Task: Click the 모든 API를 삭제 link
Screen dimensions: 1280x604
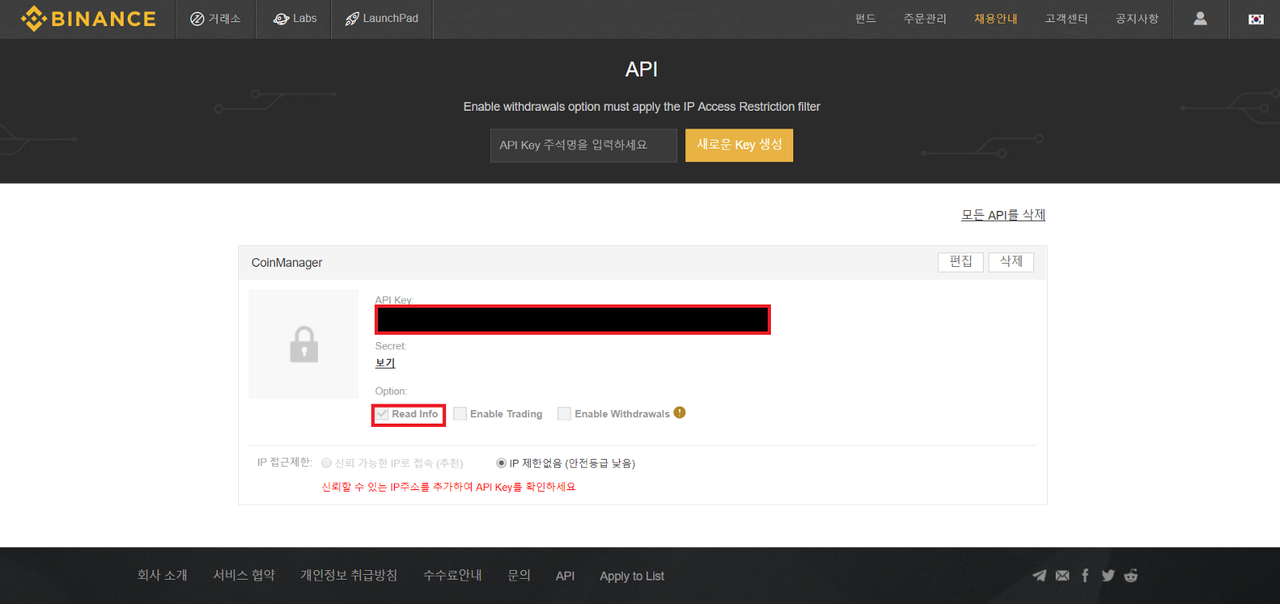Action: click(x=1003, y=215)
